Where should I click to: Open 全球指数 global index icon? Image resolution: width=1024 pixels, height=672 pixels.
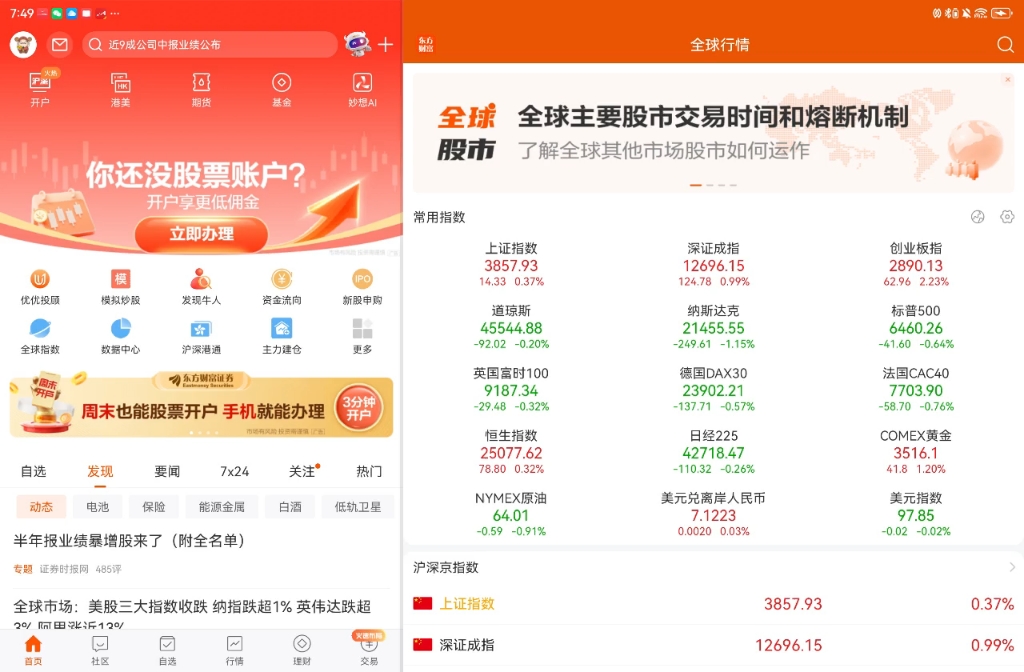point(40,336)
